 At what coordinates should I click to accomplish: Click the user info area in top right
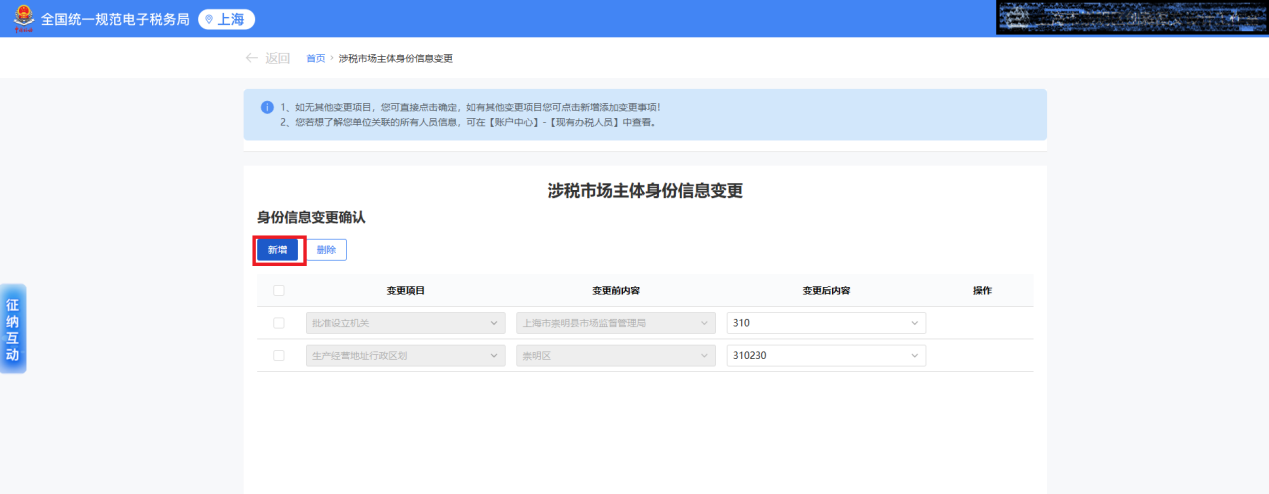pos(1131,18)
